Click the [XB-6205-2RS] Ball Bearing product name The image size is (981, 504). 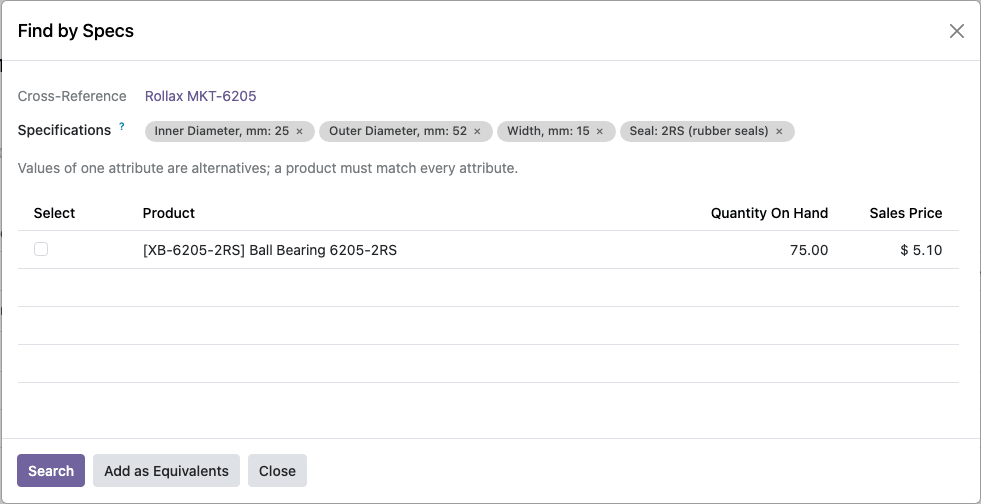pyautogui.click(x=270, y=250)
